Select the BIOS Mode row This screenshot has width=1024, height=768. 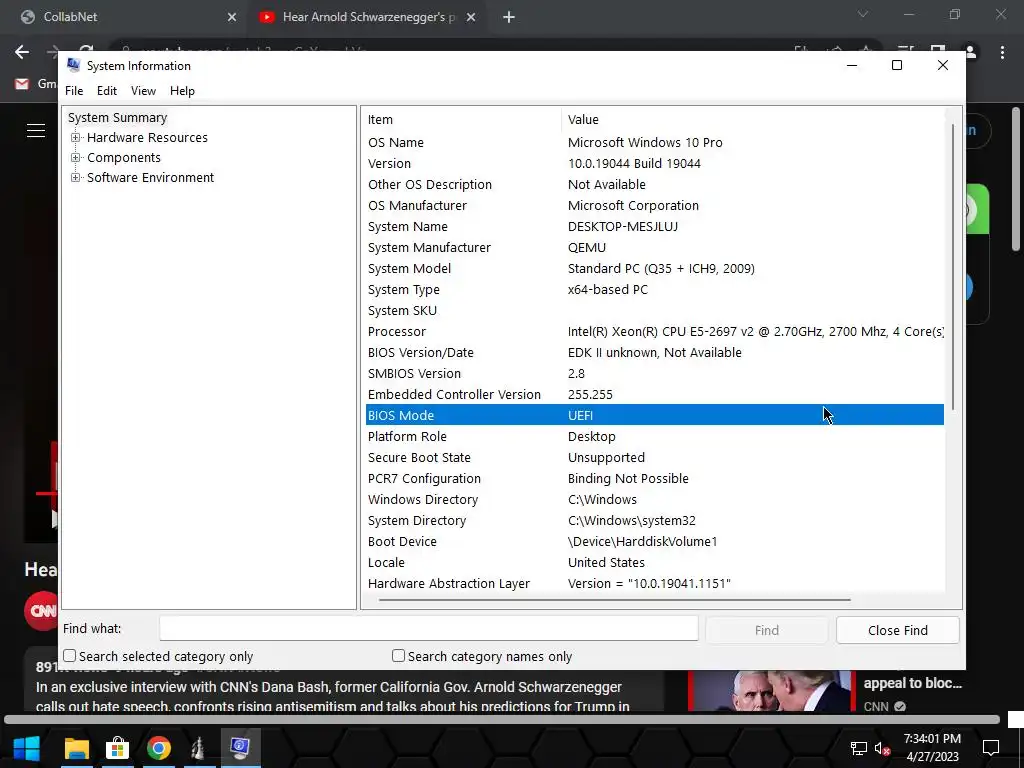tap(655, 415)
